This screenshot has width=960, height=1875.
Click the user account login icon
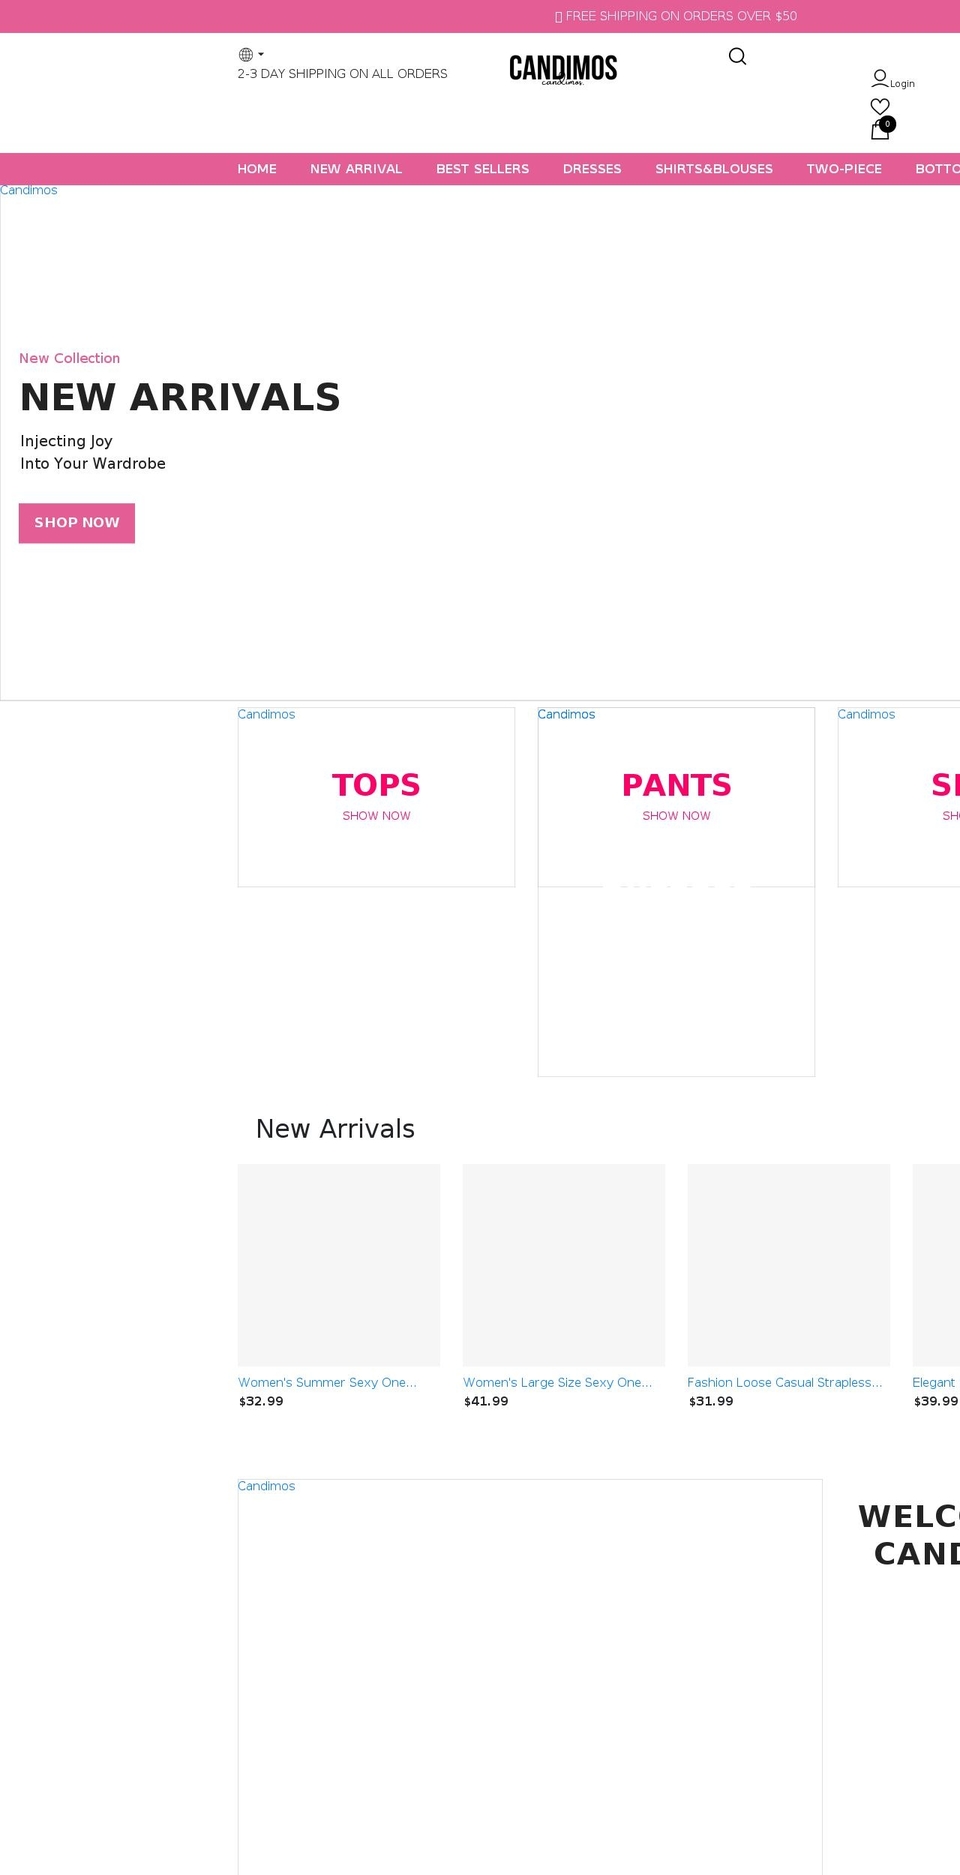[x=880, y=78]
